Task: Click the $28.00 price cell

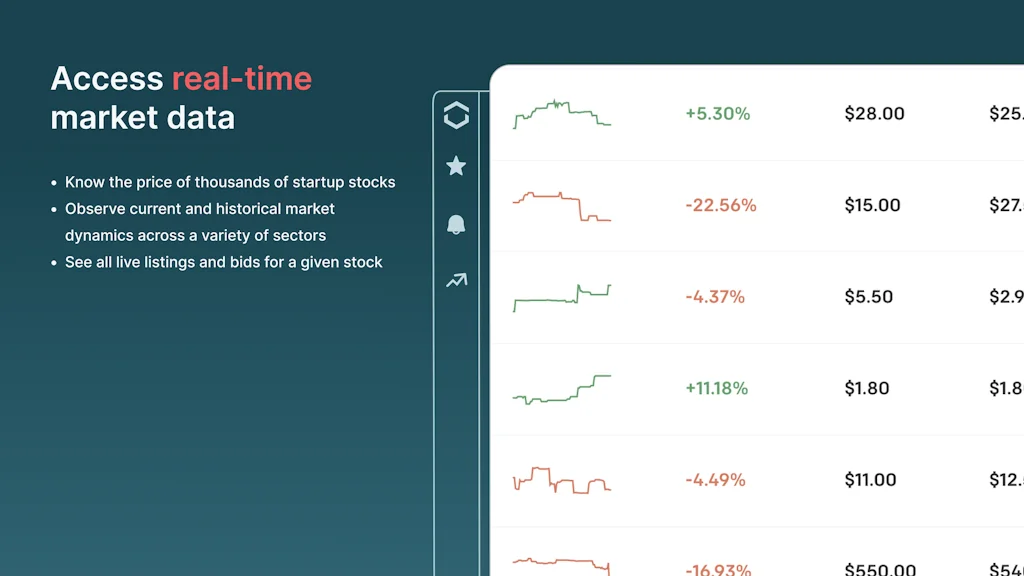Action: click(874, 114)
